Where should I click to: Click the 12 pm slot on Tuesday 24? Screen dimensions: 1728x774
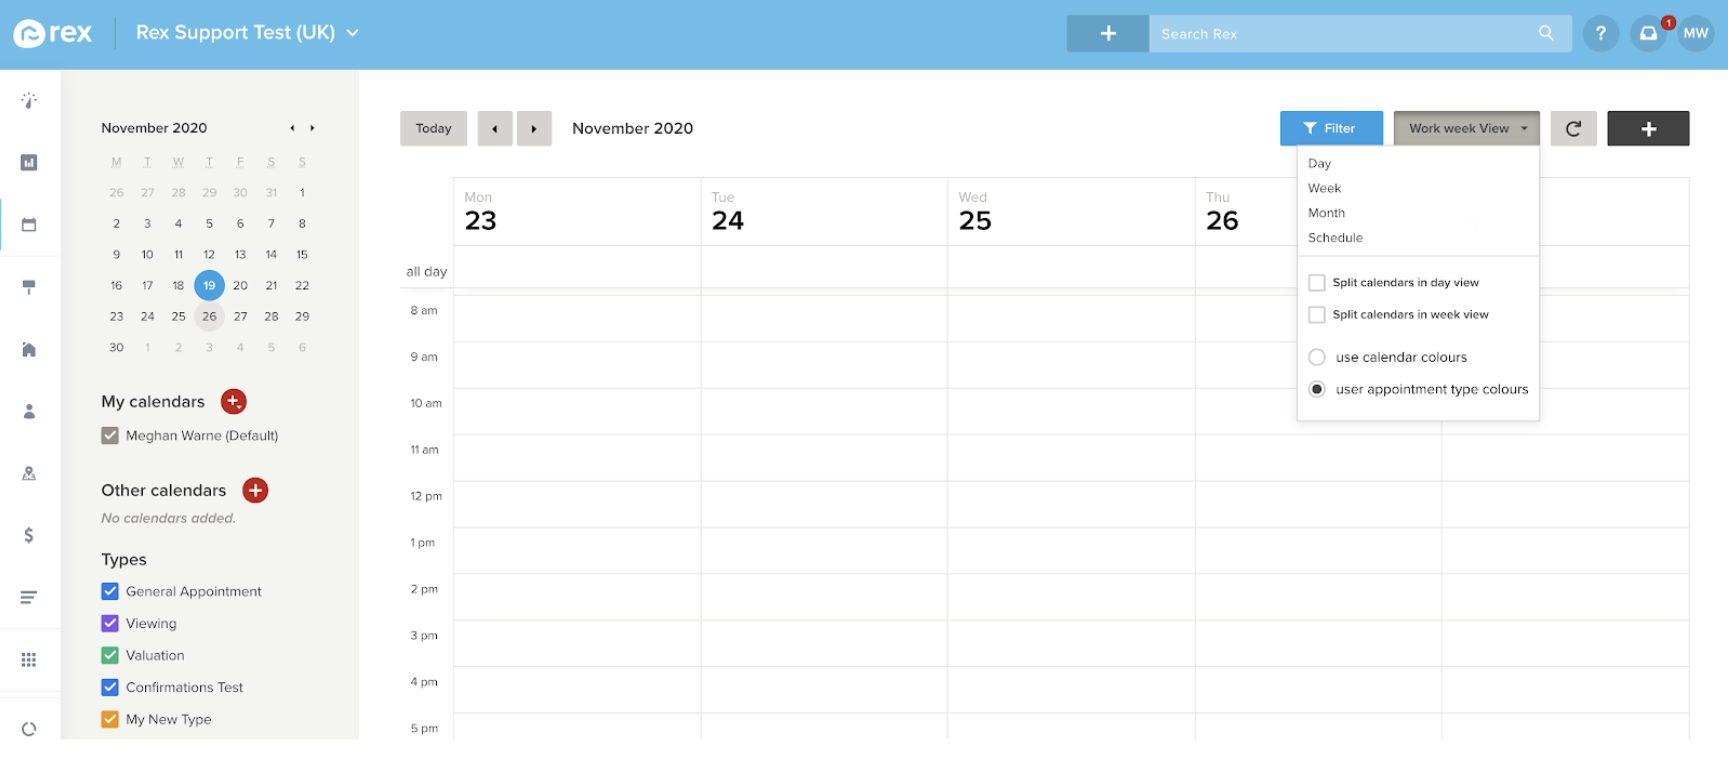[x=824, y=504]
